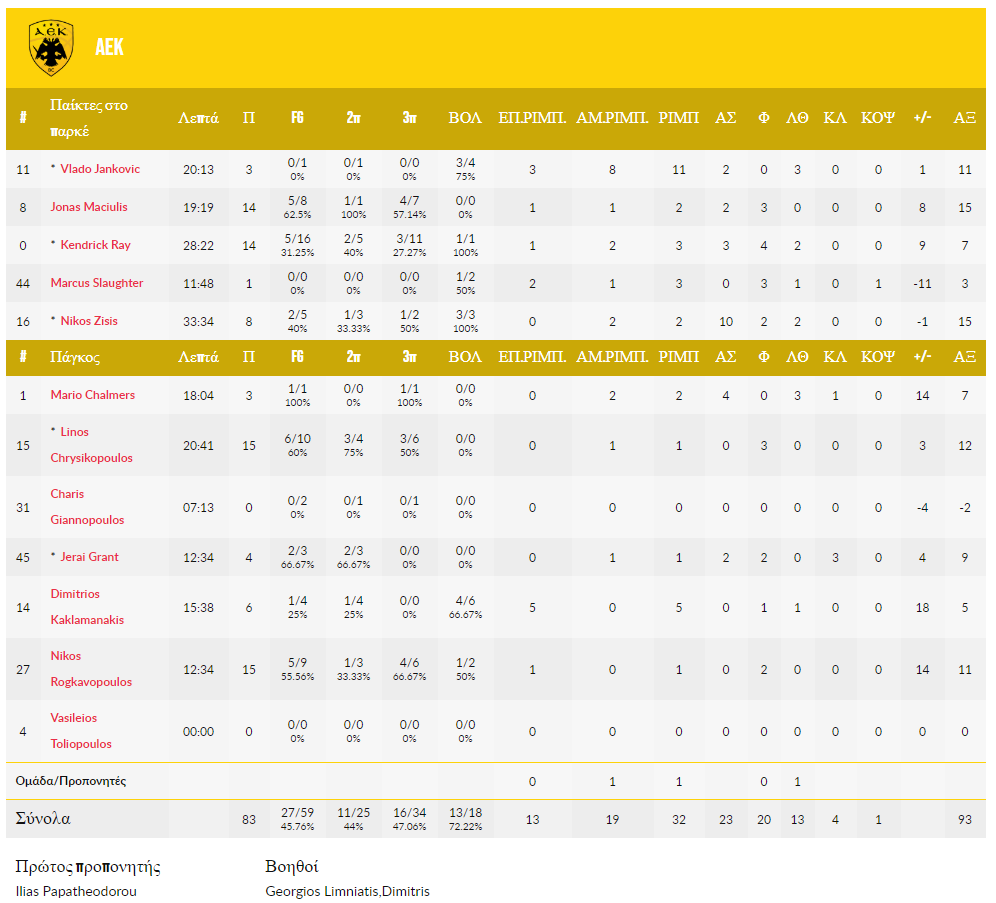The height and width of the screenshot is (903, 996).
Task: Click the AEK team crest logo
Action: [x=51, y=48]
